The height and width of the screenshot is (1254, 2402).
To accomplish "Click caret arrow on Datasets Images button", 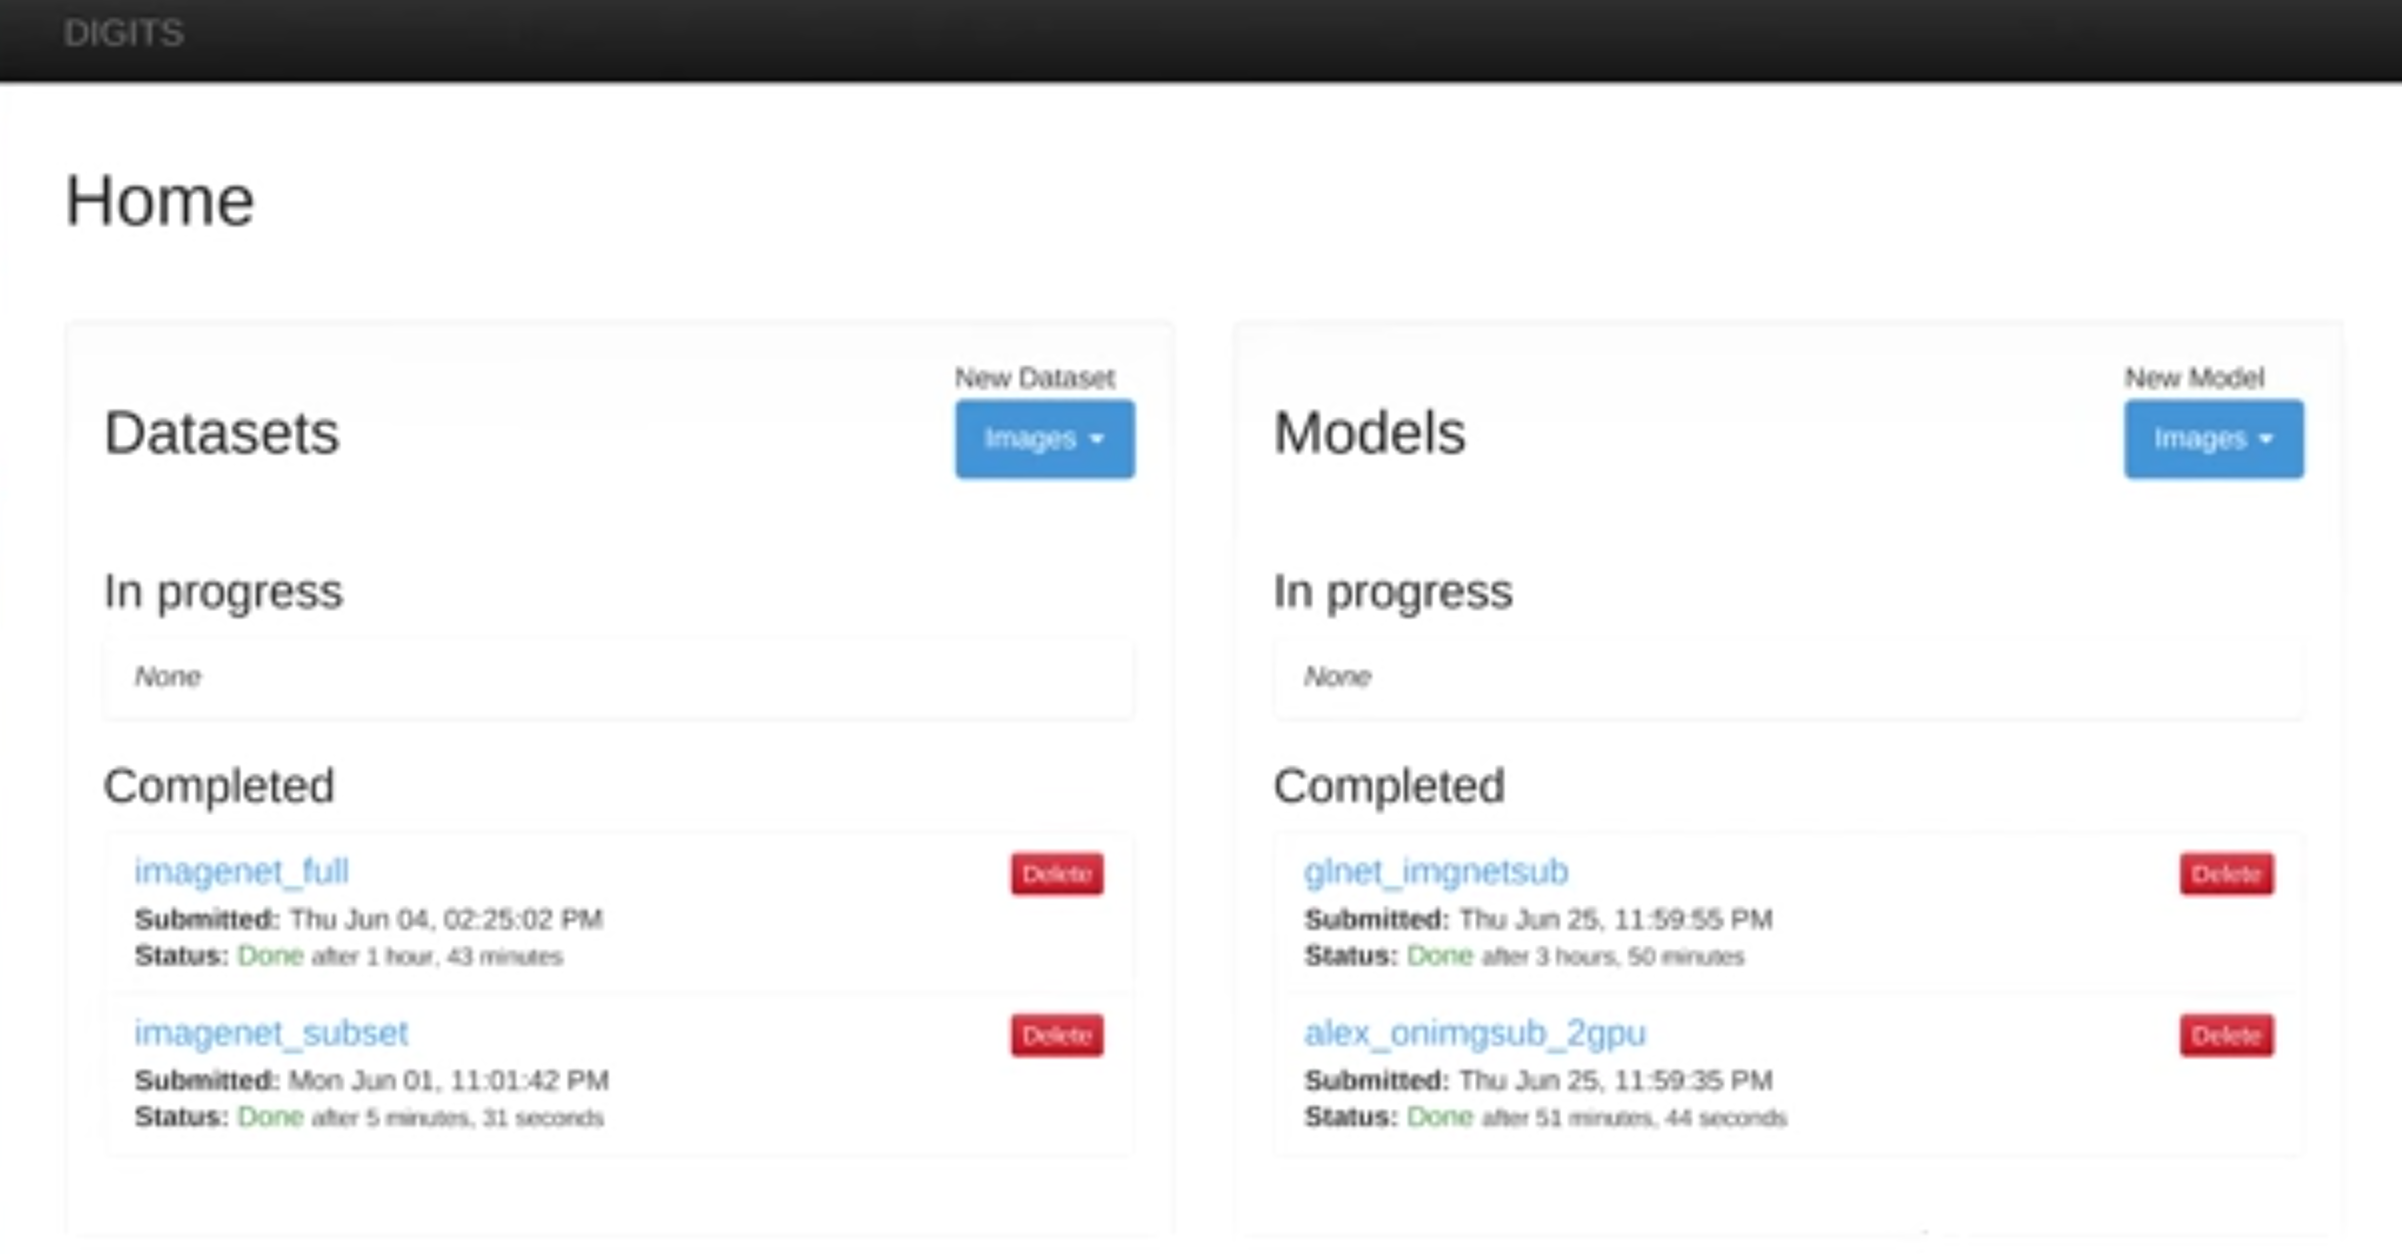I will (1097, 440).
